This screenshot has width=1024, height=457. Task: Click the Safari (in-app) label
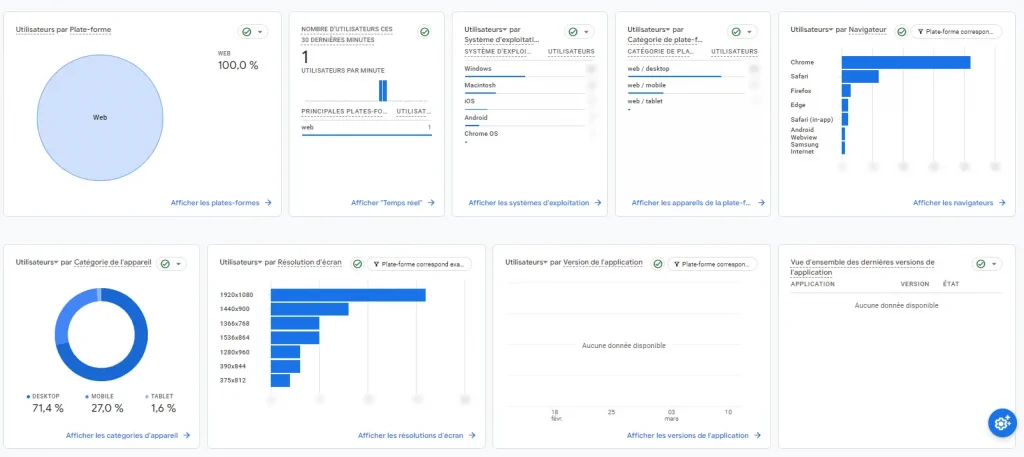point(810,119)
